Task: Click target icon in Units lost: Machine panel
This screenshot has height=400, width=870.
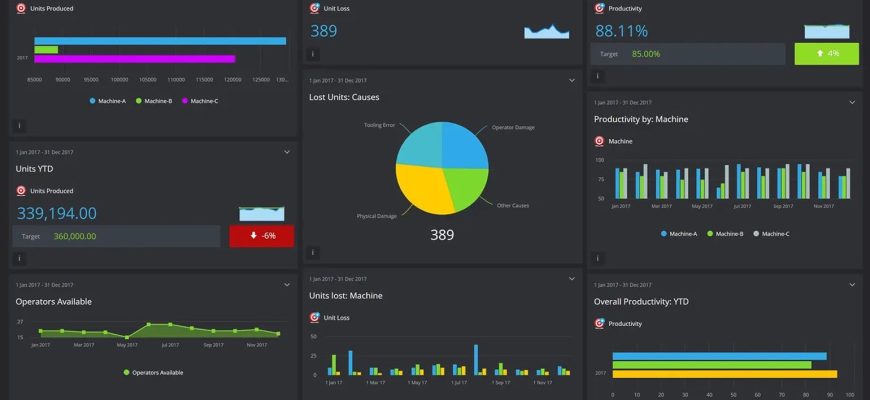Action: (x=314, y=317)
